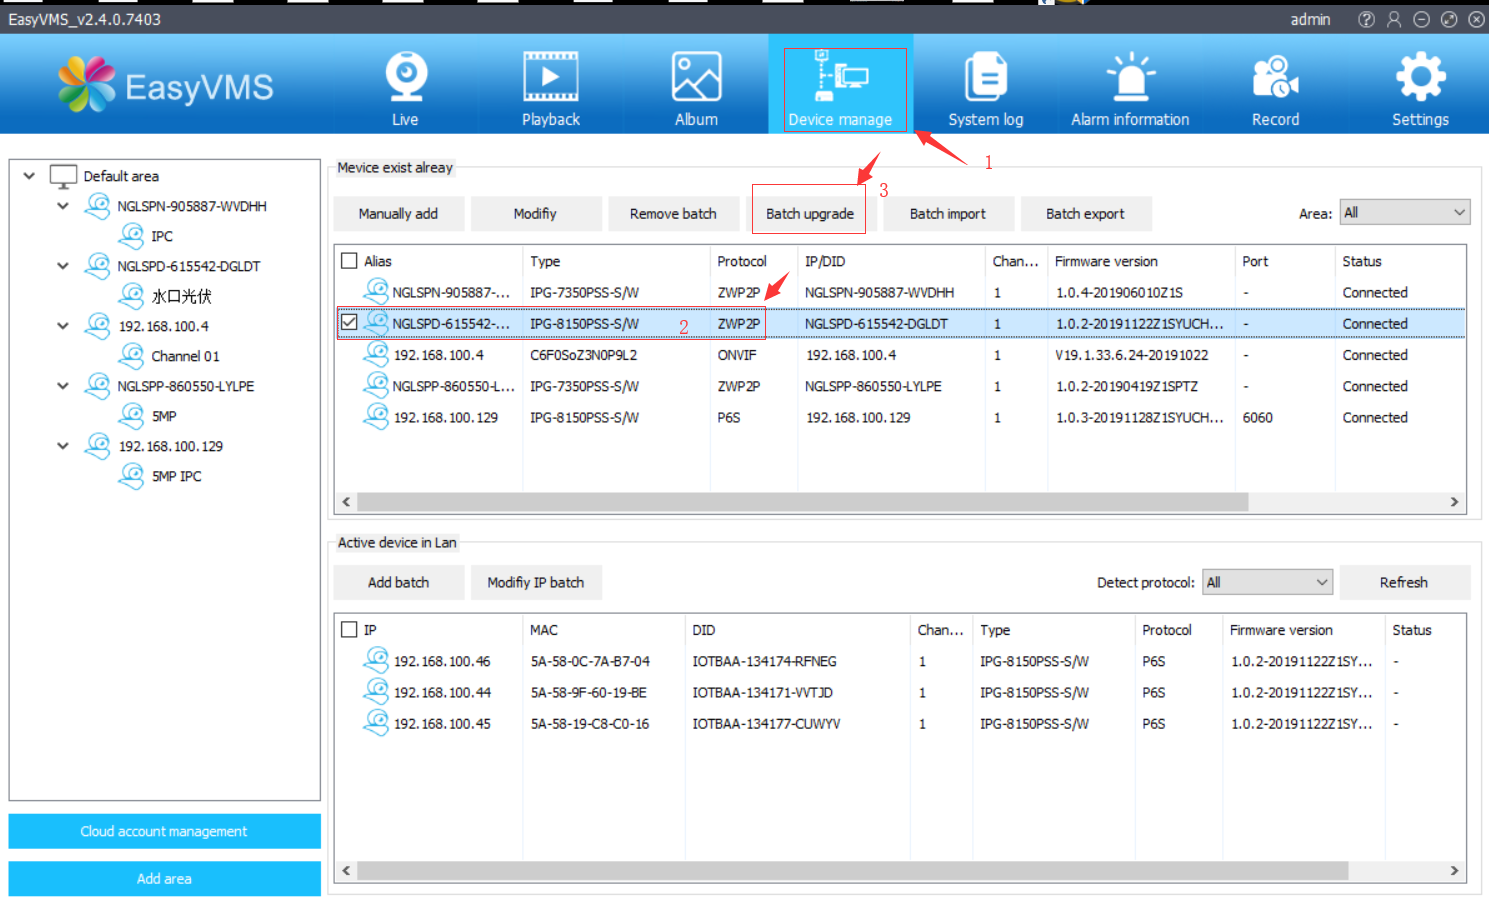Select NGLSPN-905887-WVDHH device in tree
The image size is (1489, 905).
coord(191,206)
